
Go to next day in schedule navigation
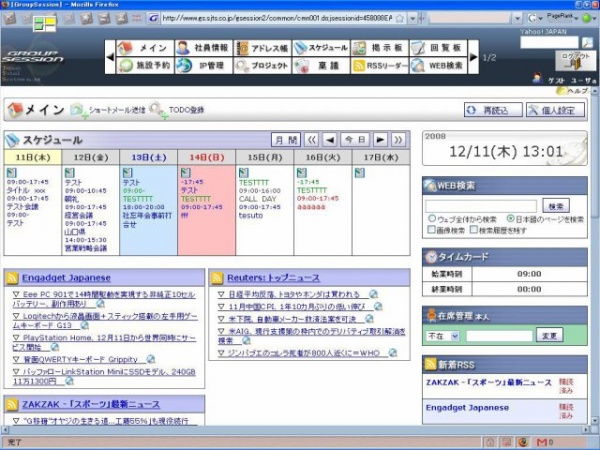381,140
